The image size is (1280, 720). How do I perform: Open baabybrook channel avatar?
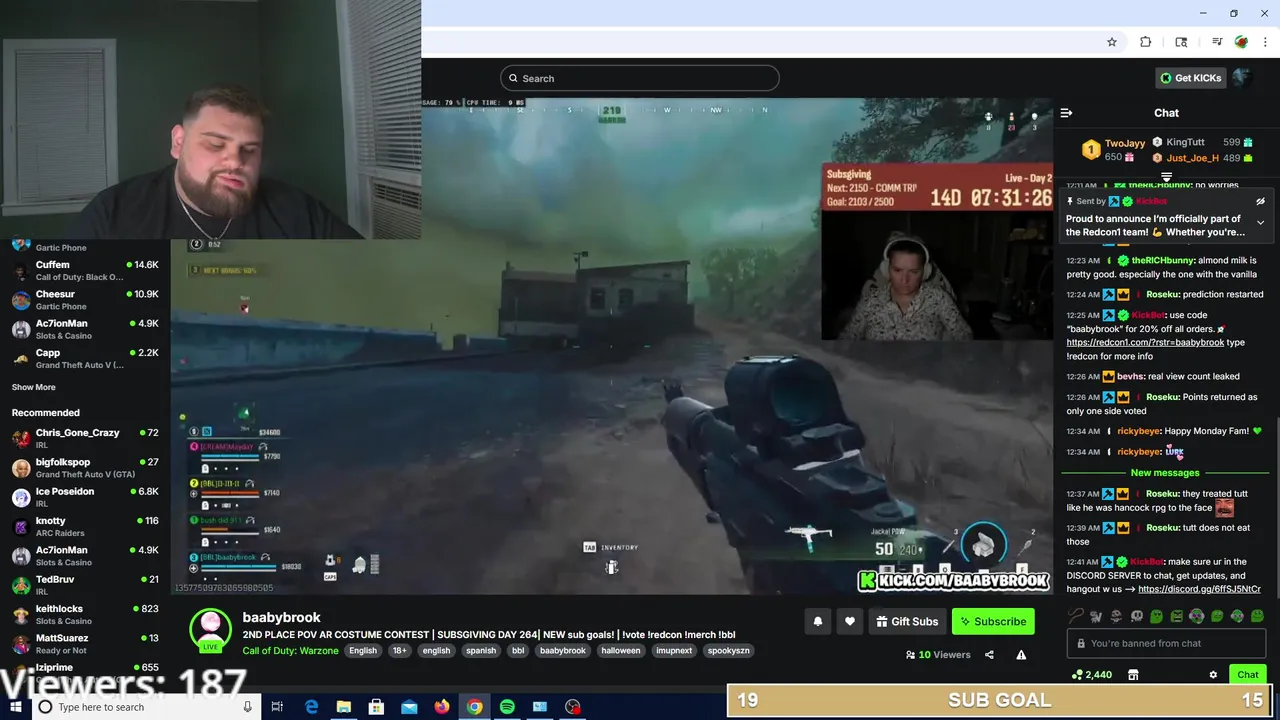(211, 630)
